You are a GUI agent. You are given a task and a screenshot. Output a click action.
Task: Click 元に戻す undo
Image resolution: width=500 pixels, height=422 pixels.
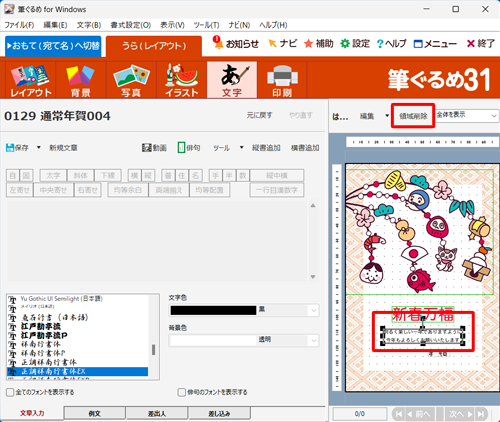coord(259,115)
